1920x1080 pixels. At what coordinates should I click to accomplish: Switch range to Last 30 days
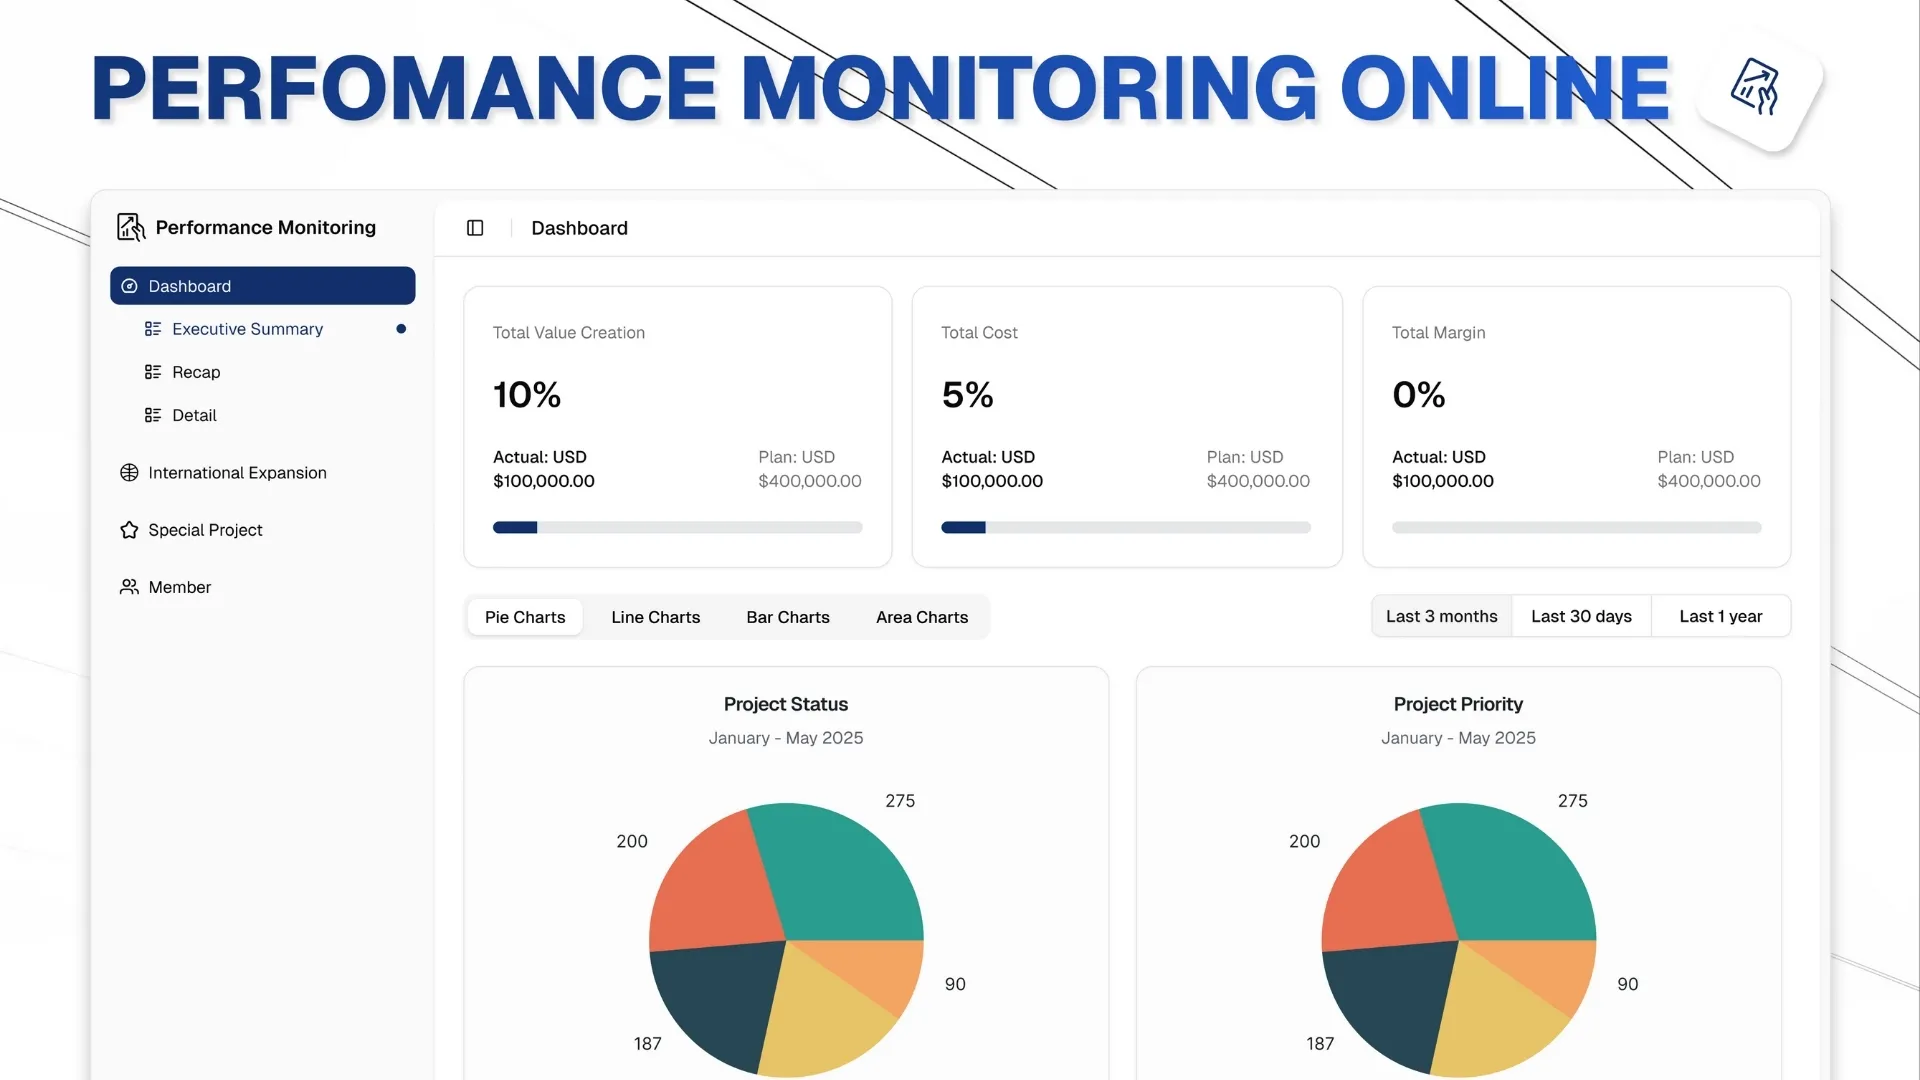(1581, 616)
